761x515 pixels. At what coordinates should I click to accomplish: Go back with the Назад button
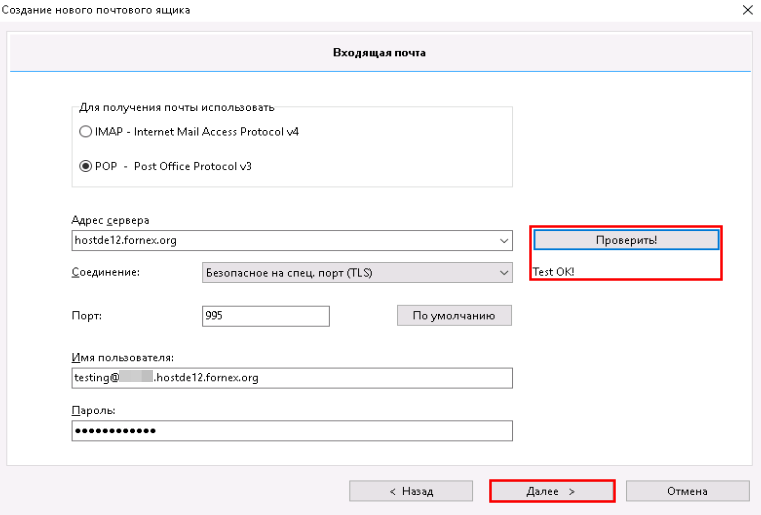pyautogui.click(x=410, y=491)
